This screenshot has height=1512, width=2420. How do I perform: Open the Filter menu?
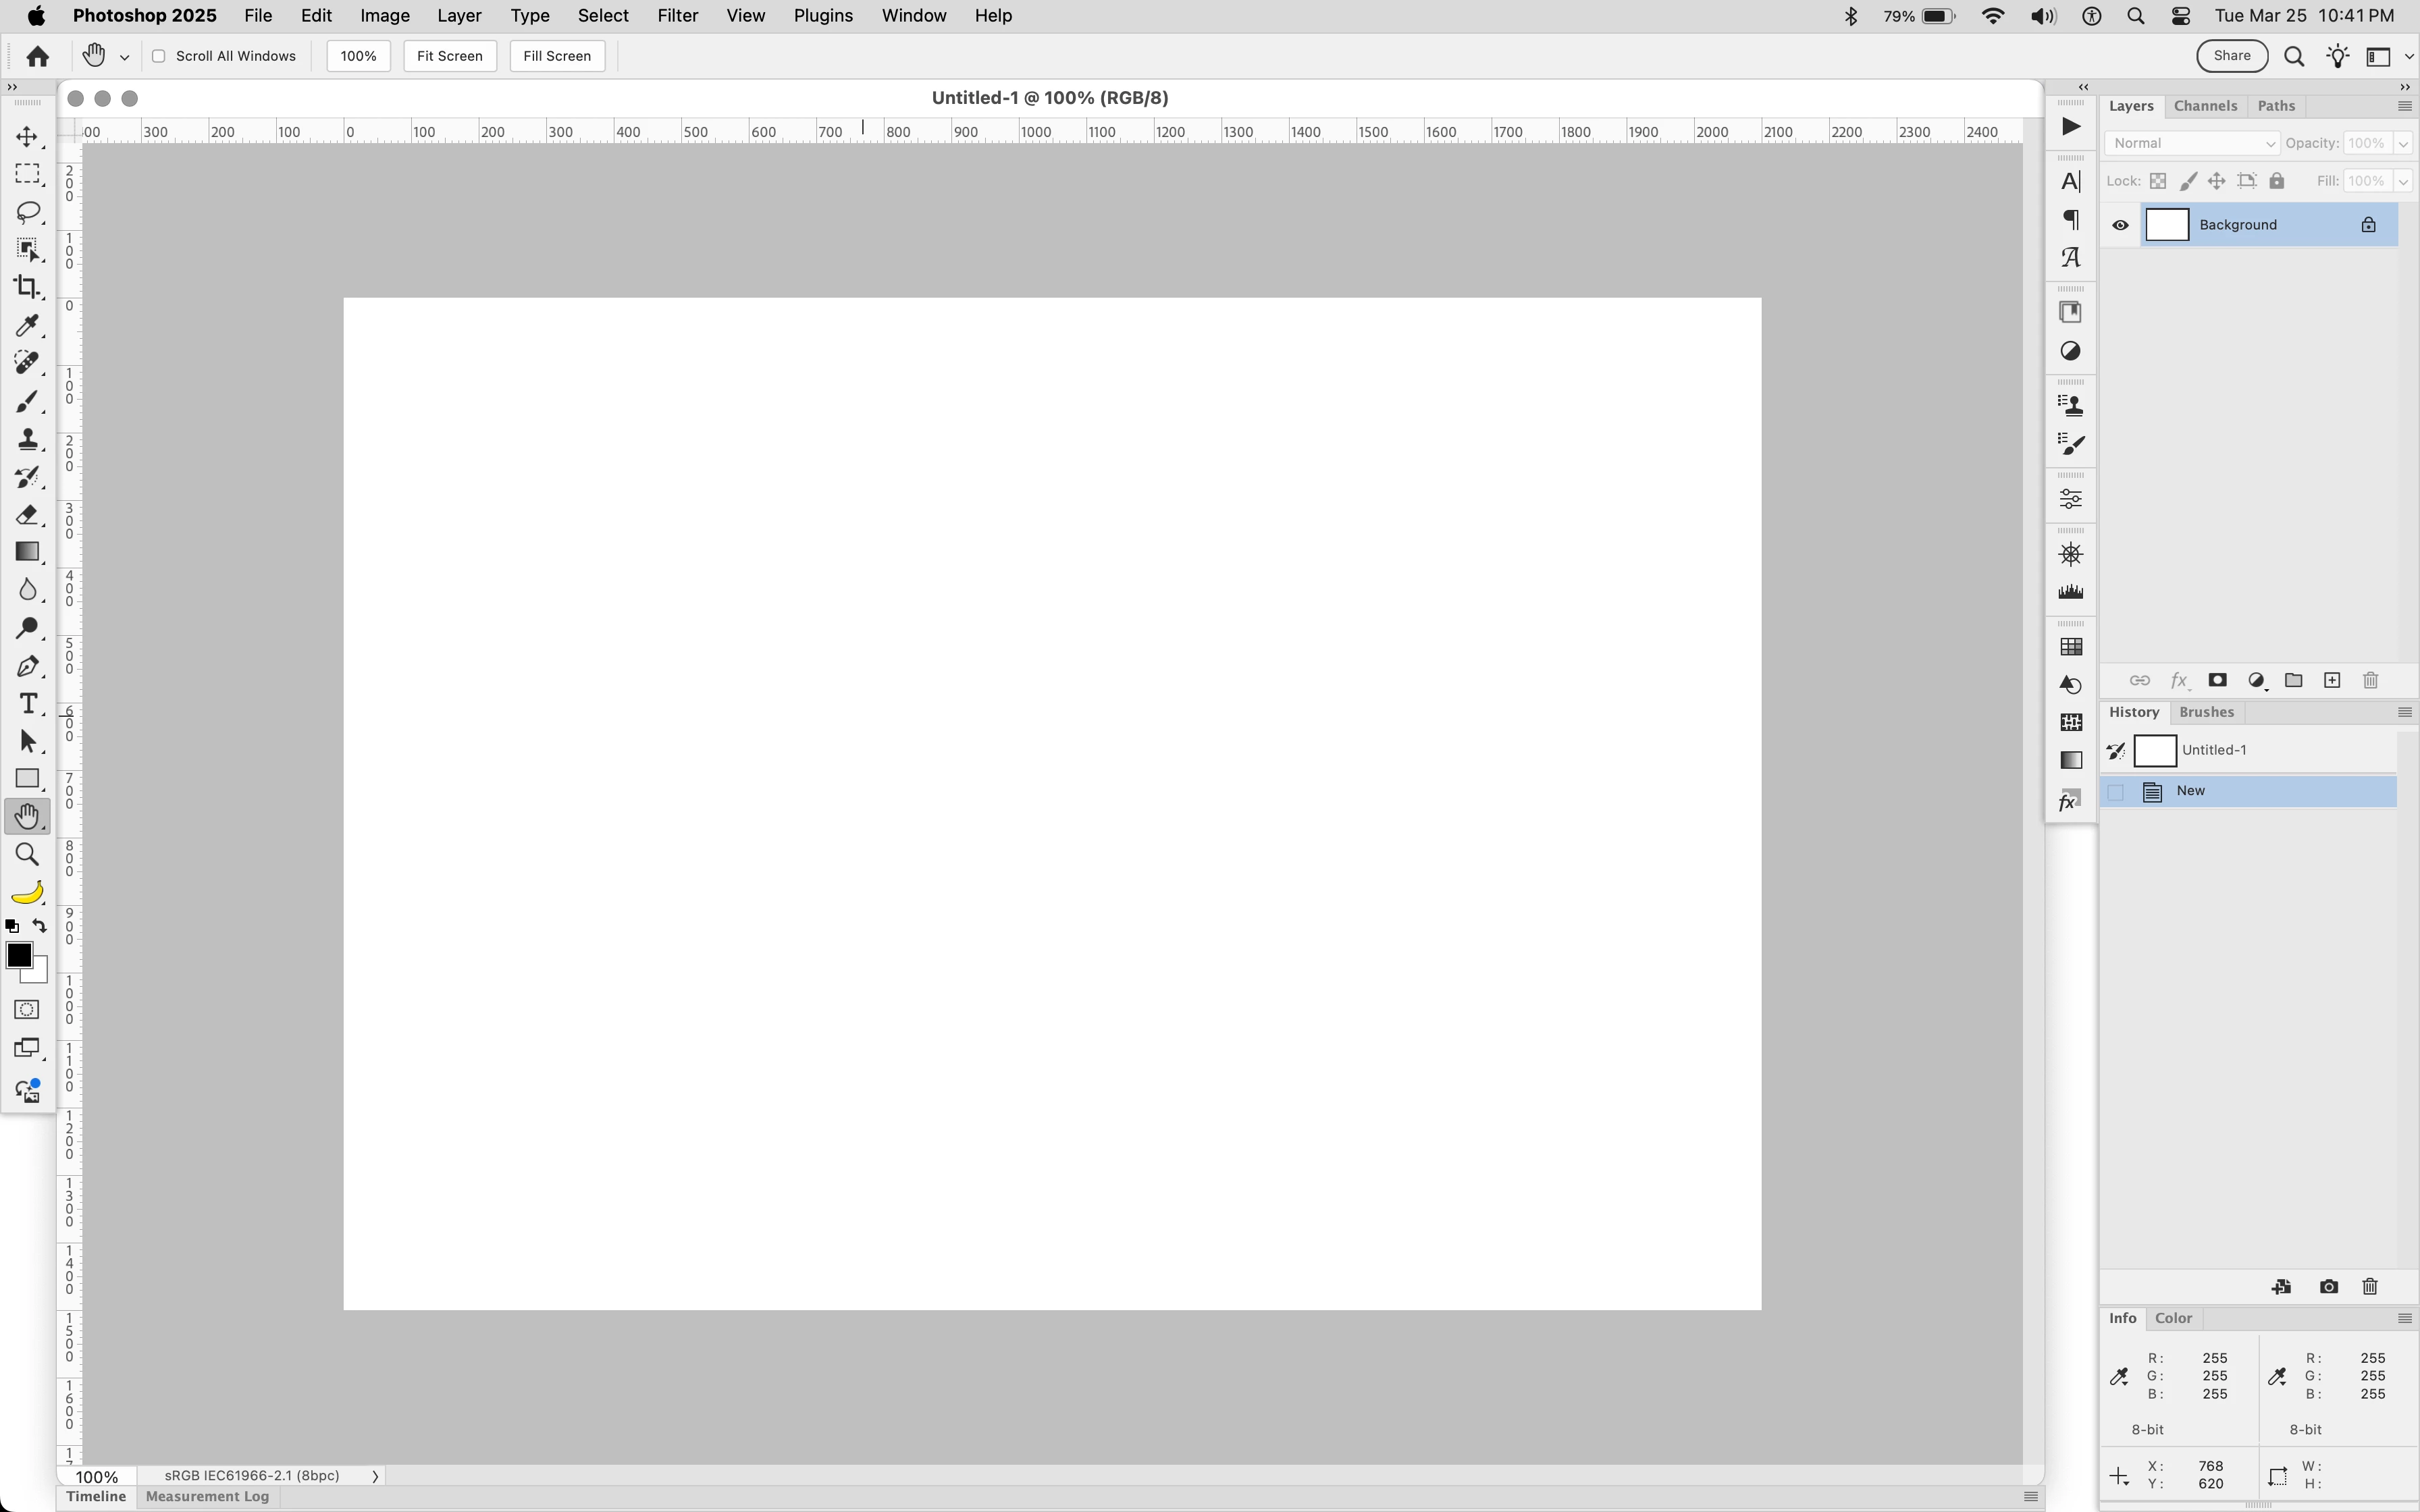677,16
